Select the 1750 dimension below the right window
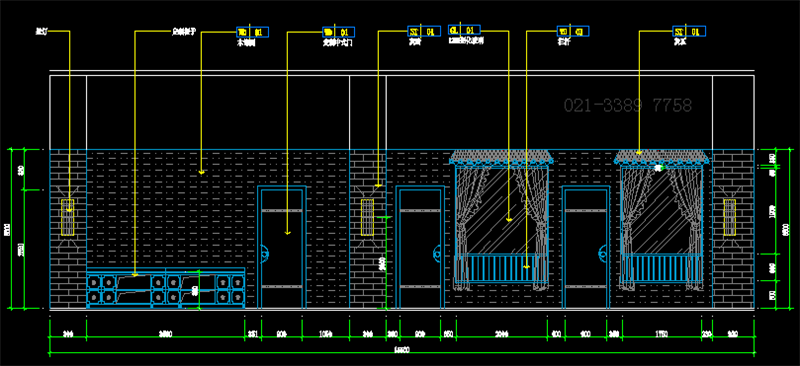800x366 pixels. 661,335
